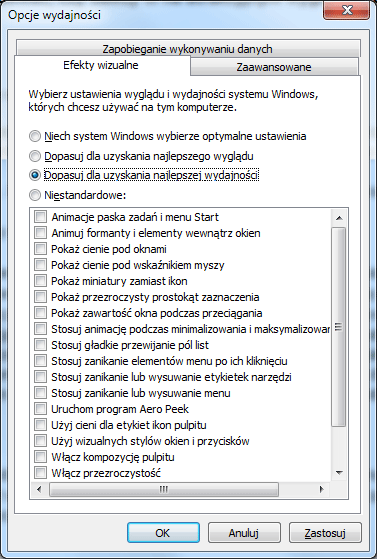Tick Stosuj zanikanie lub wysuwanie menu

click(40, 393)
